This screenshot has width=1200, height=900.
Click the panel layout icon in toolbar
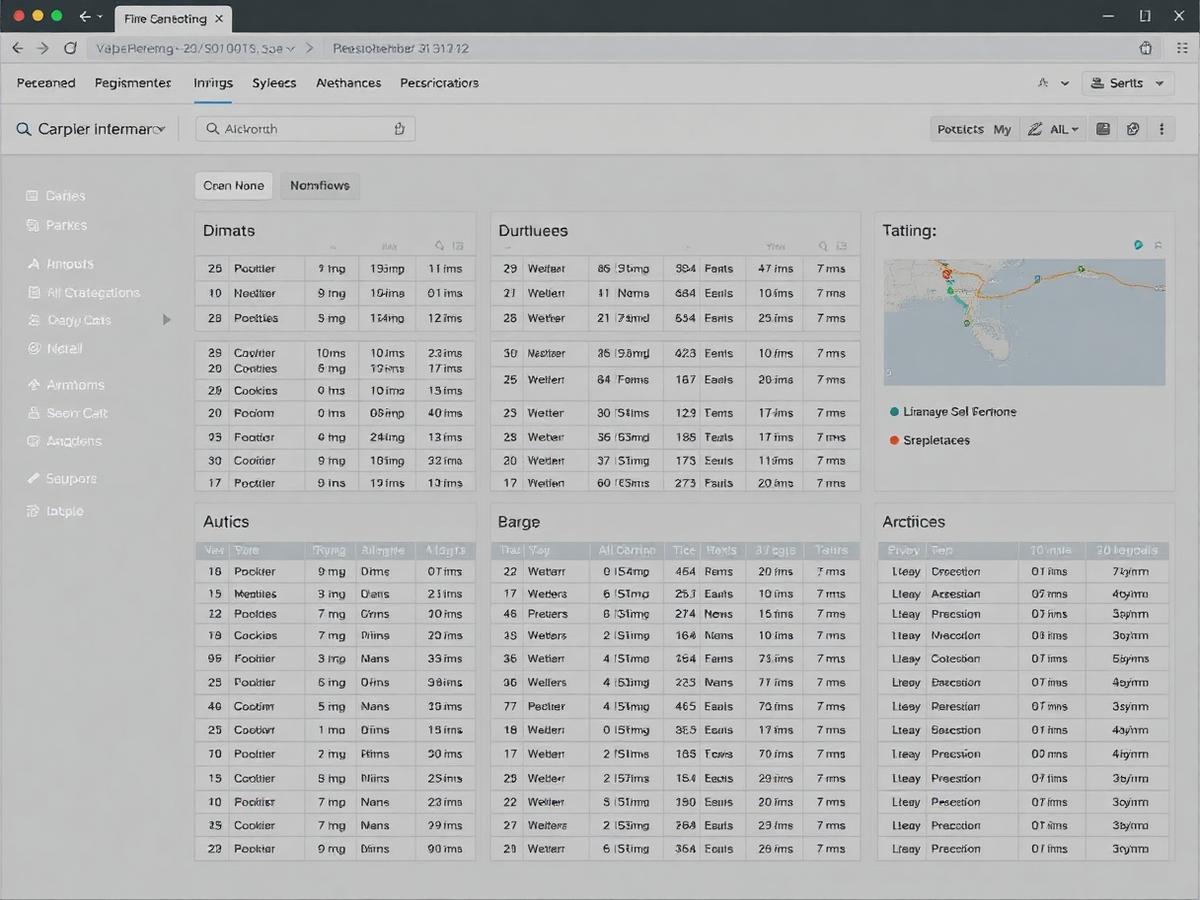click(x=1103, y=129)
